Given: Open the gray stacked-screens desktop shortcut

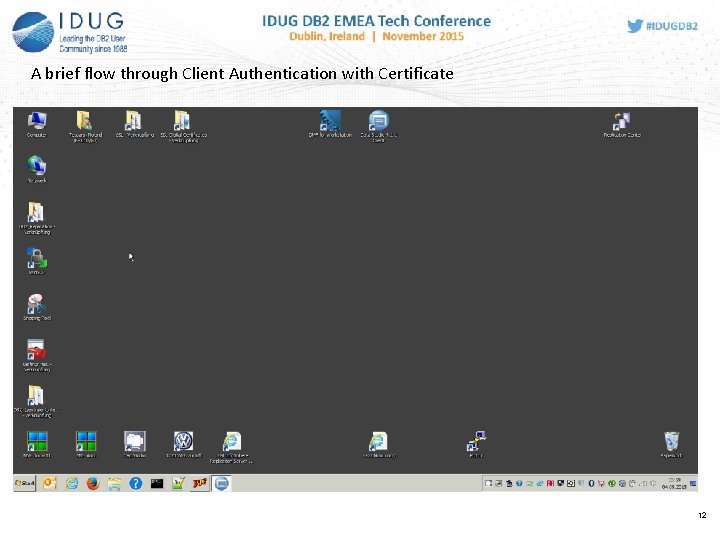Looking at the screenshot, I should click(x=135, y=444).
